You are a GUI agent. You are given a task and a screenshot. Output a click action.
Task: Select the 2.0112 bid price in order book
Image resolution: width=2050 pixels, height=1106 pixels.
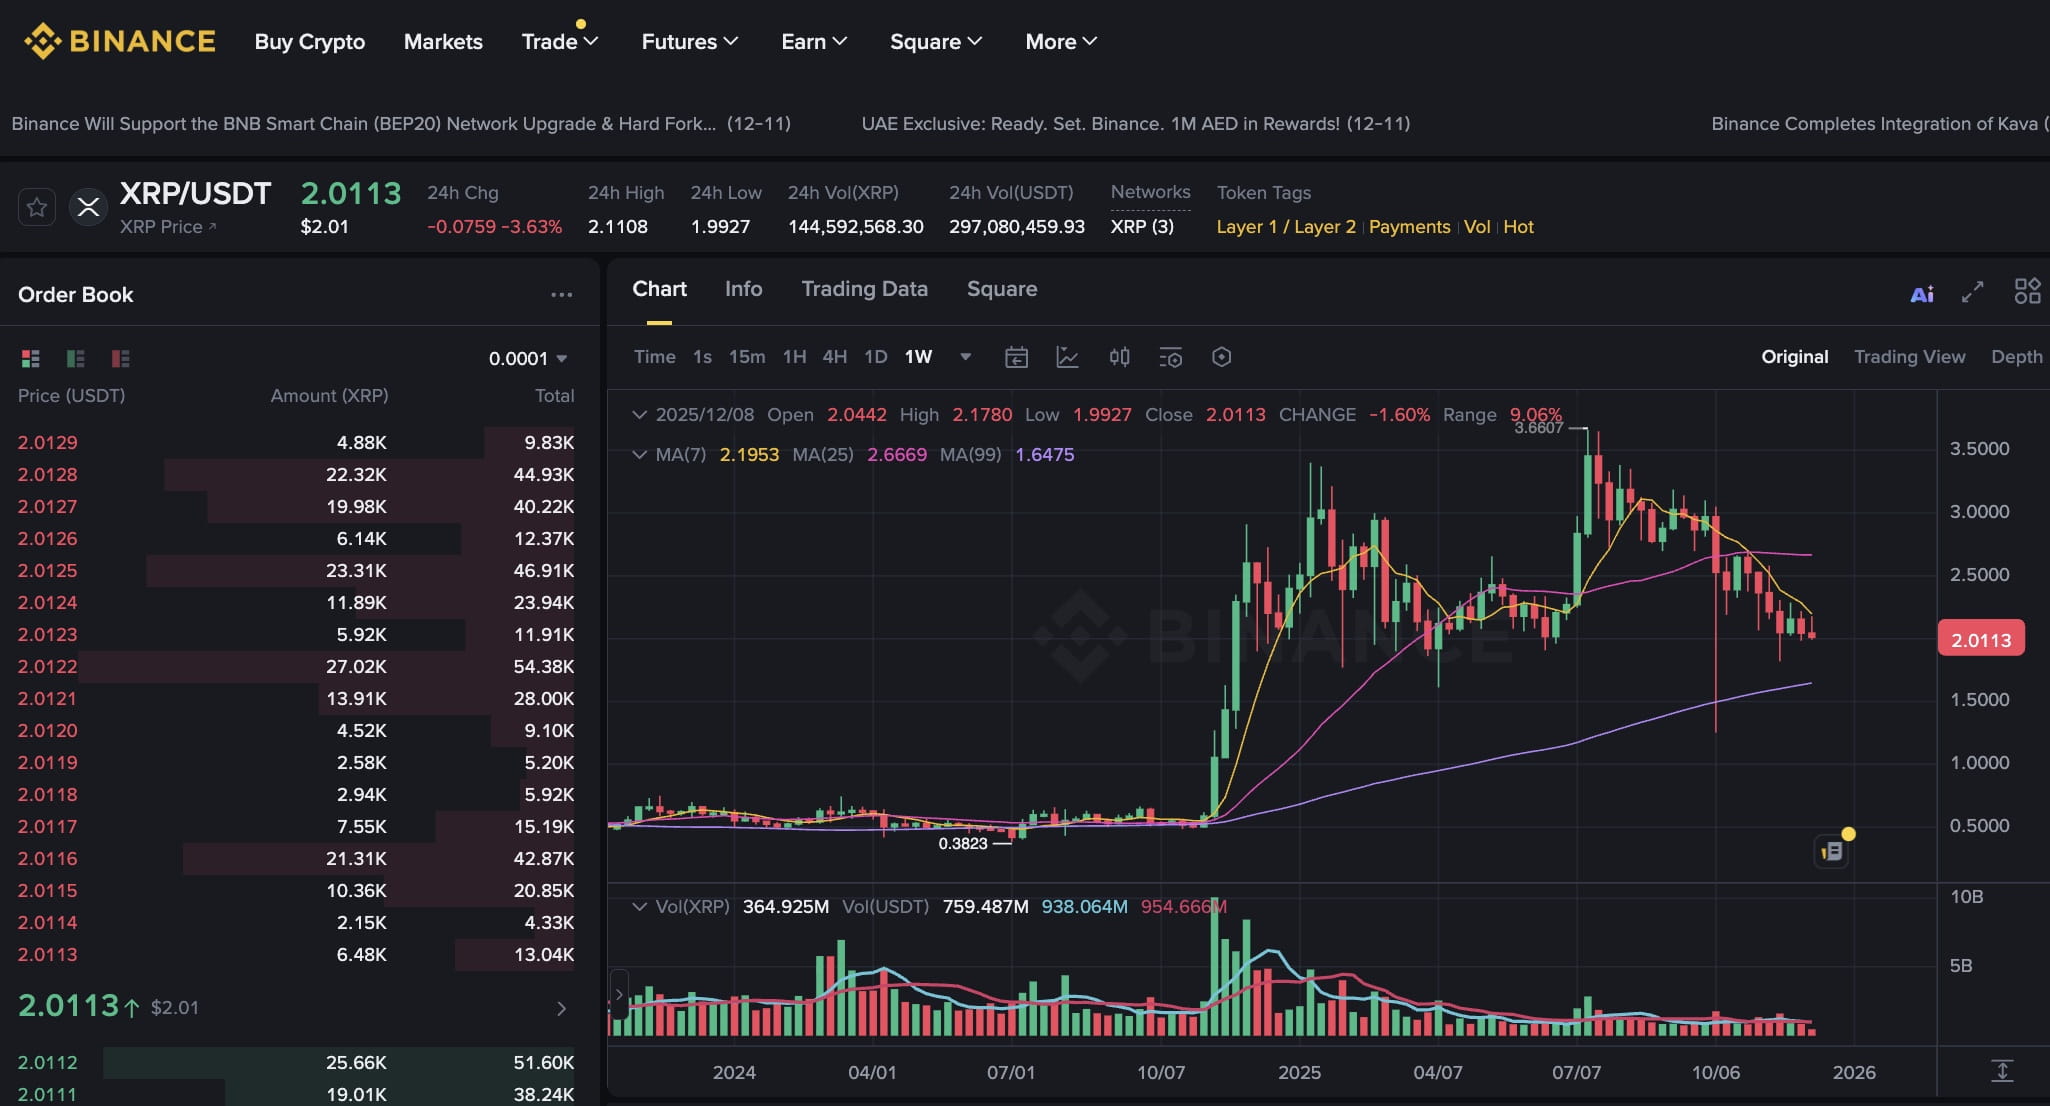[47, 1062]
